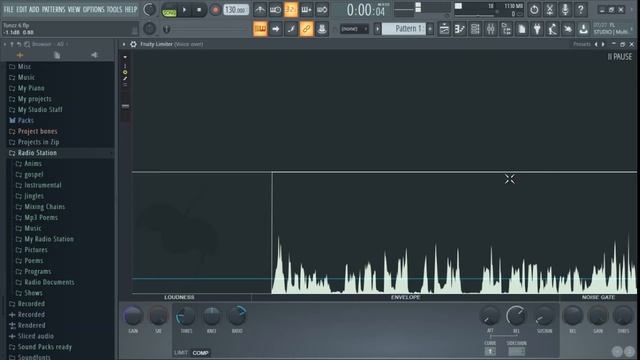Click the step editing arrow icon
The height and width of the screenshot is (360, 640).
coord(276,29)
